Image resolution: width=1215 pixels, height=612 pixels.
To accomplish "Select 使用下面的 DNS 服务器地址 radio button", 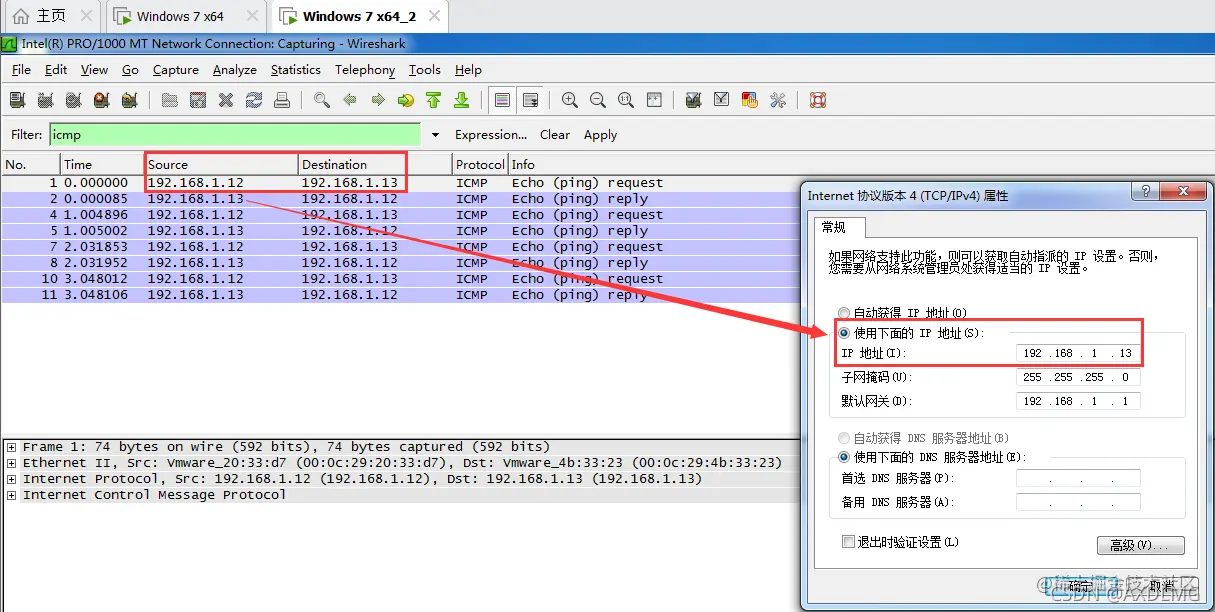I will [x=845, y=457].
